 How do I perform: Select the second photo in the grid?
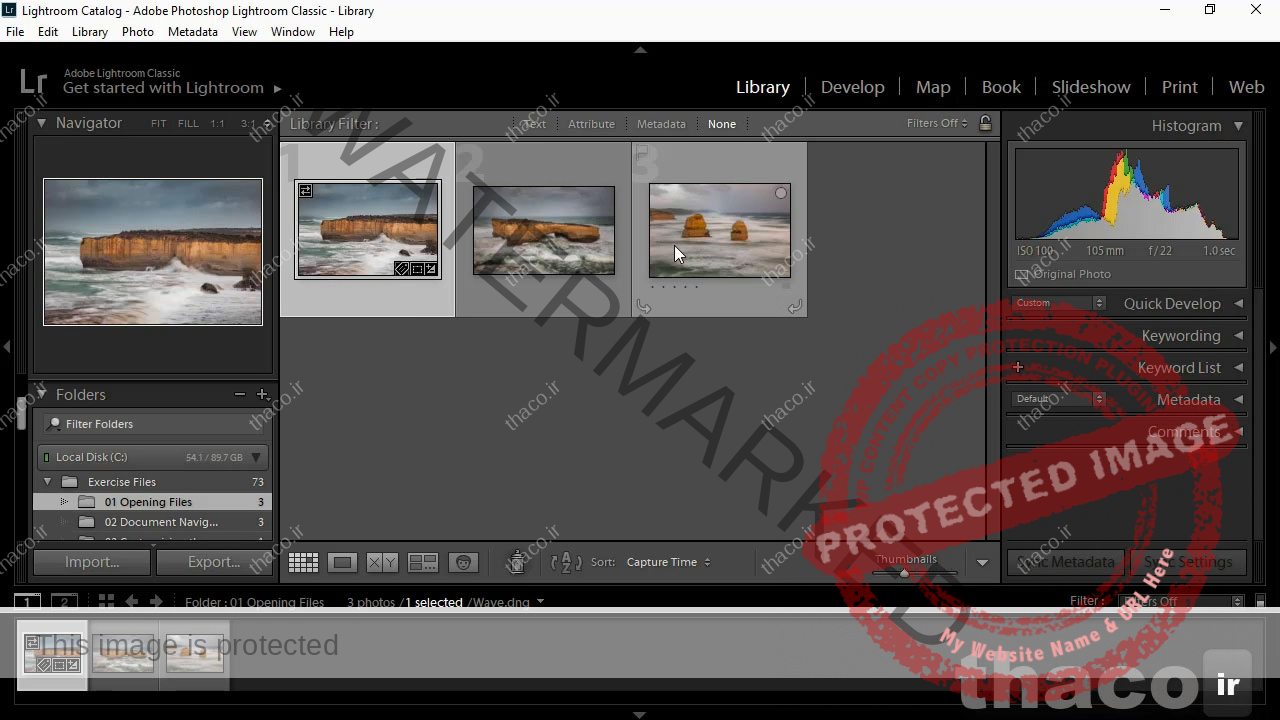click(x=543, y=230)
